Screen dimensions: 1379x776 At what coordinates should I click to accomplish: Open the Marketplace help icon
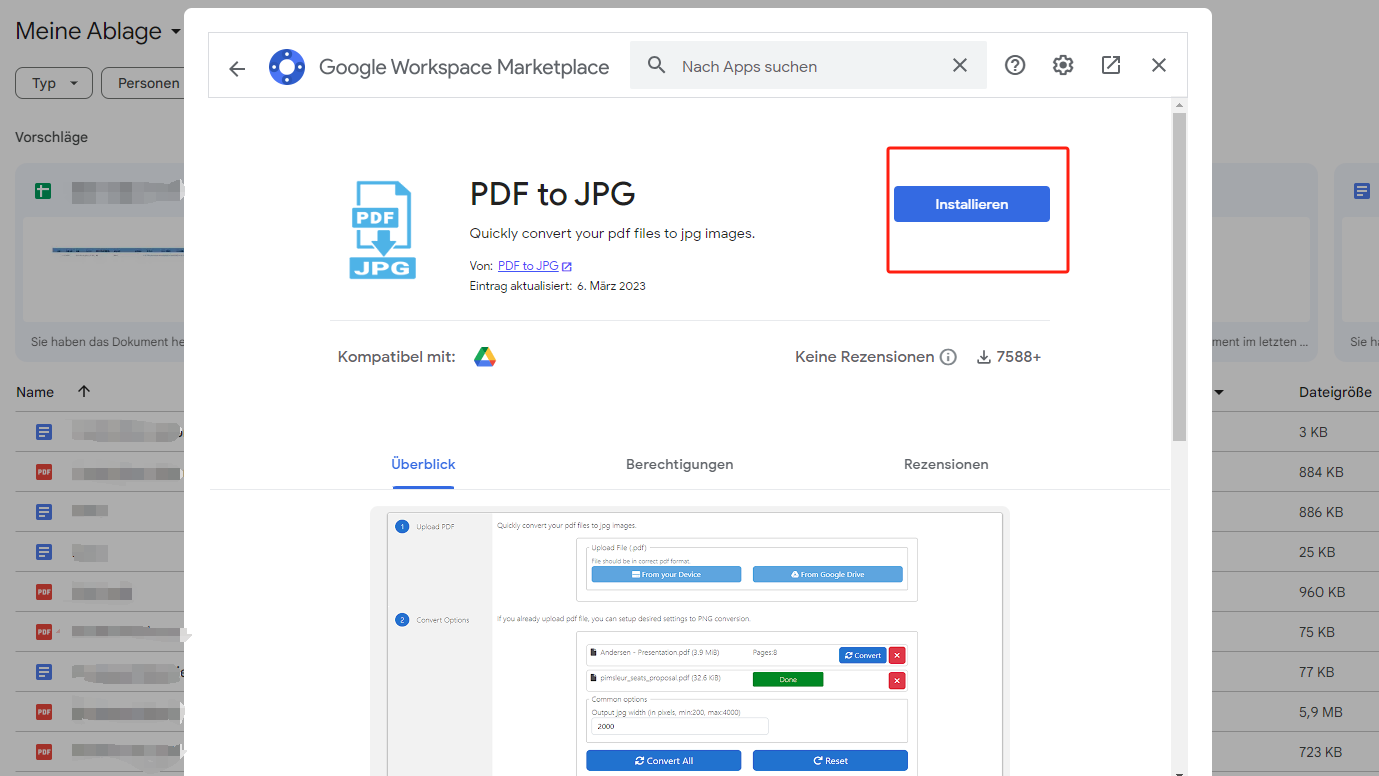click(x=1015, y=65)
